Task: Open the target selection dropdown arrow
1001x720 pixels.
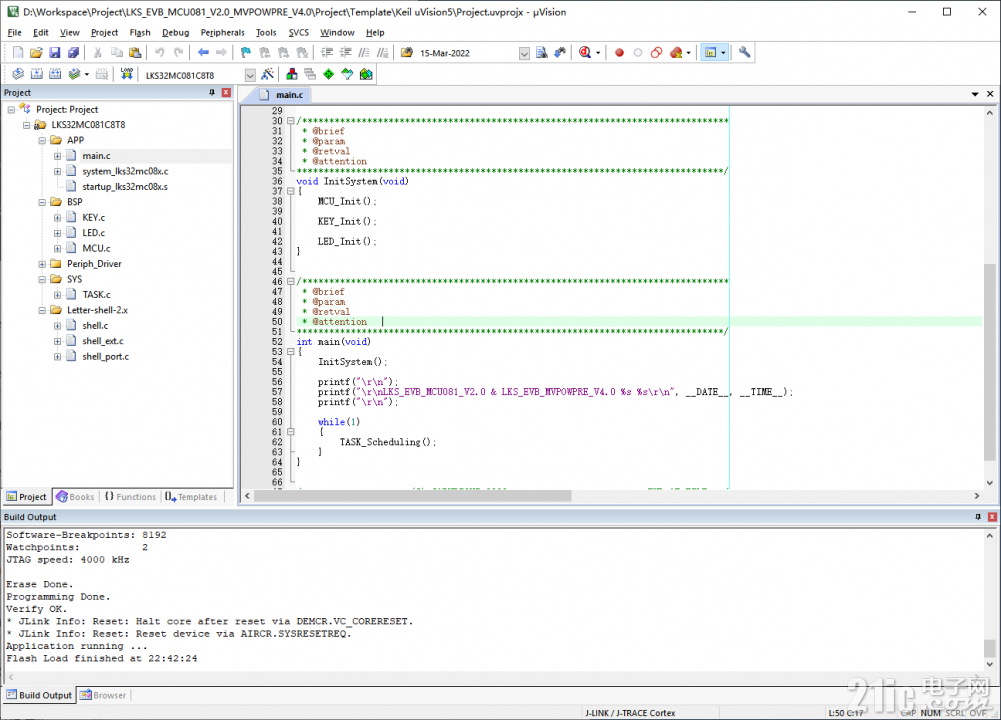Action: pos(250,75)
